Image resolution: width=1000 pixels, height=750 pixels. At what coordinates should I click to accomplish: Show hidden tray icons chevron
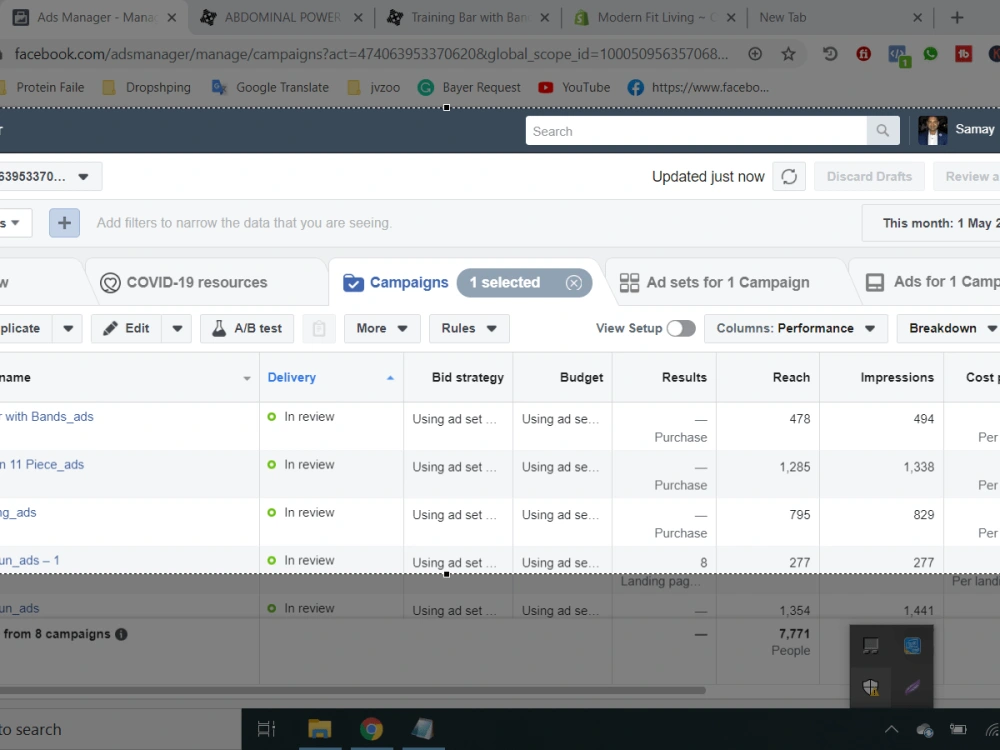point(891,729)
